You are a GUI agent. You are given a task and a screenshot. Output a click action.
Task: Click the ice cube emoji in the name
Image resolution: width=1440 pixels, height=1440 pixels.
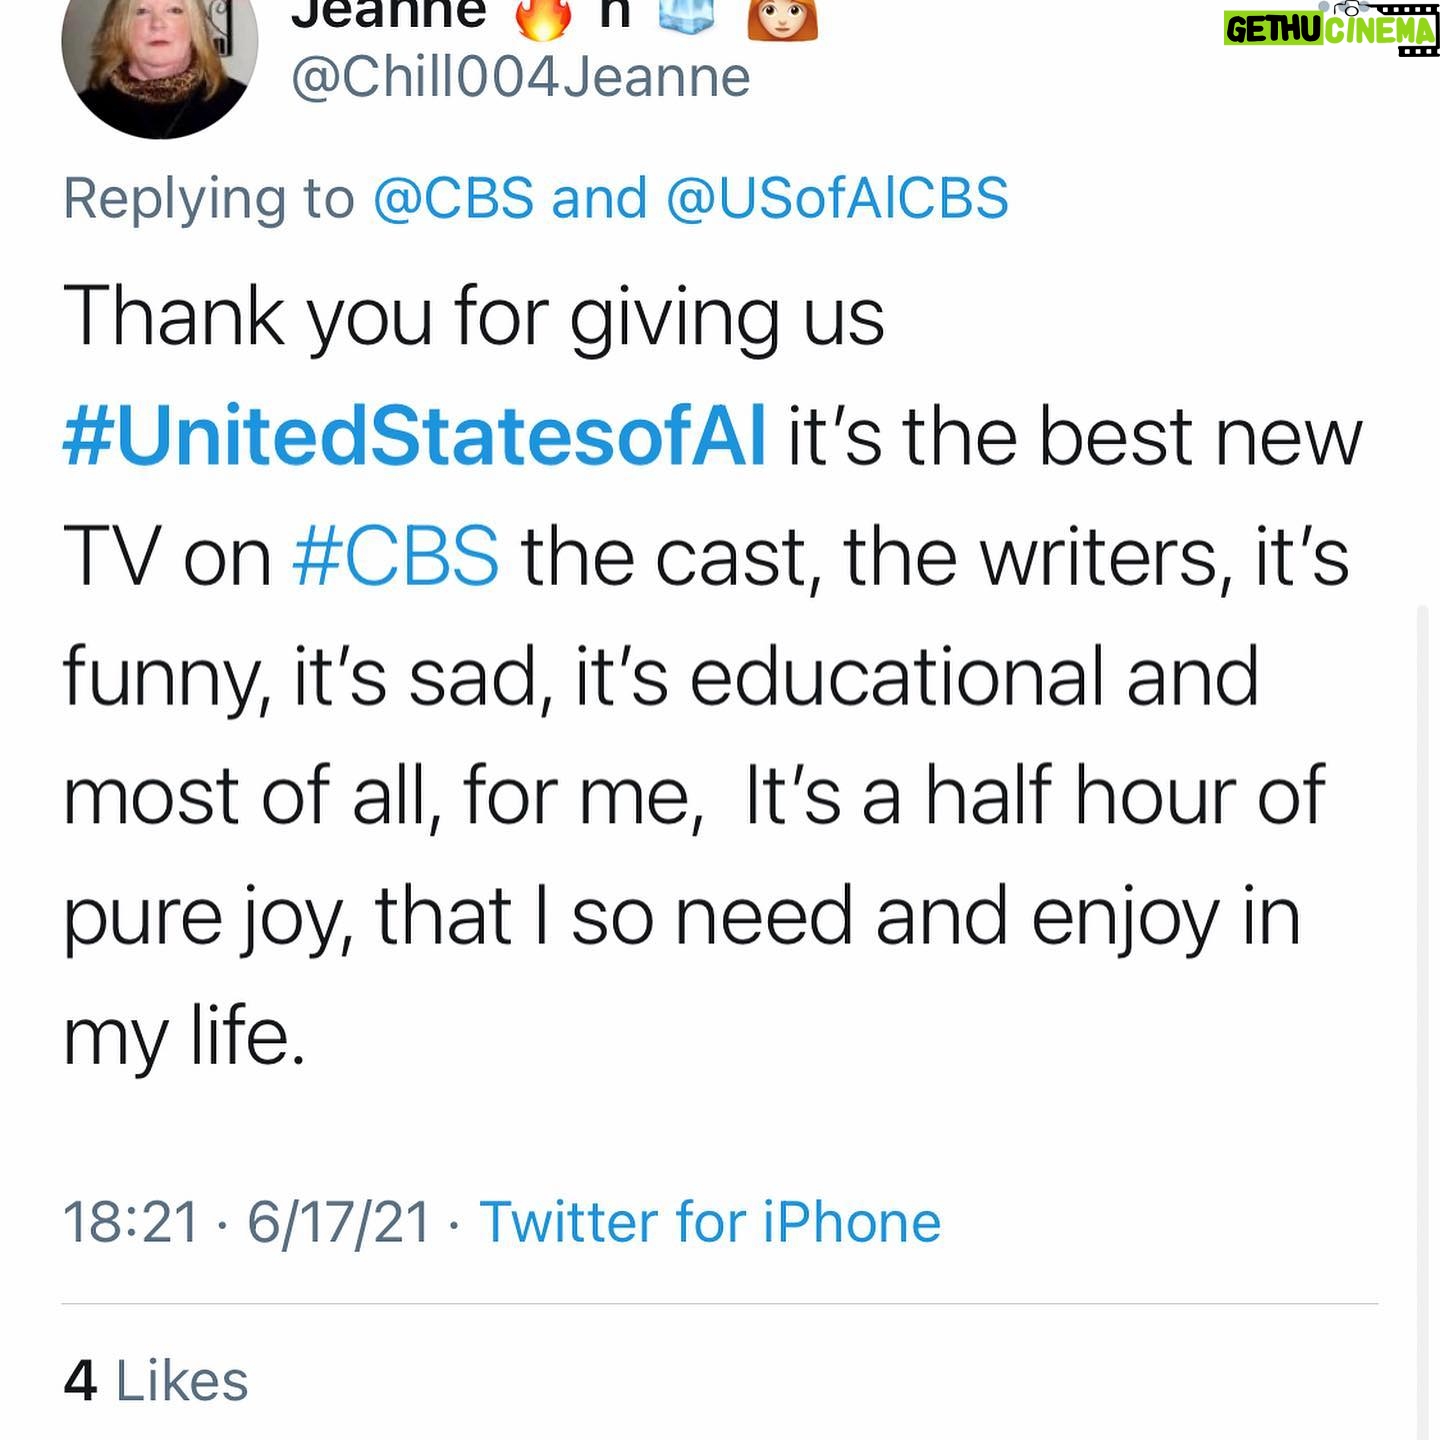tap(686, 14)
